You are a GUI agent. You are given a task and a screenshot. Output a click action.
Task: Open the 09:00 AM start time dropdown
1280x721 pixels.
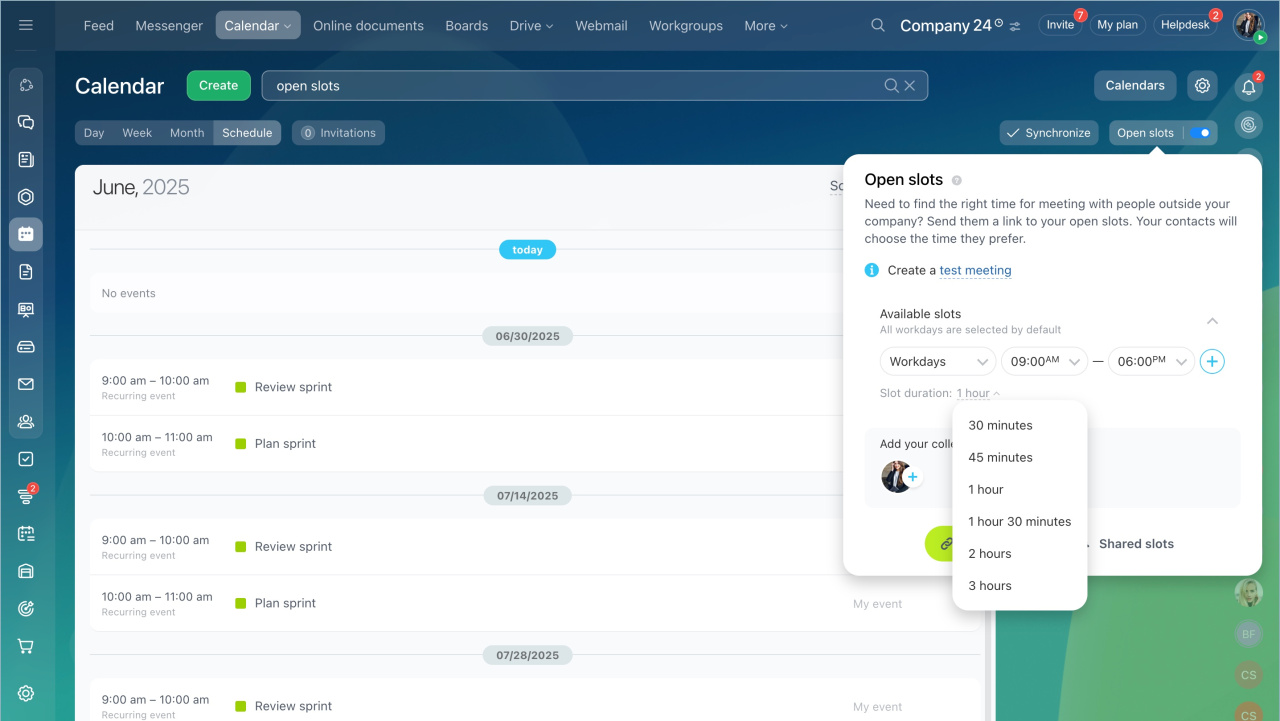coord(1044,362)
